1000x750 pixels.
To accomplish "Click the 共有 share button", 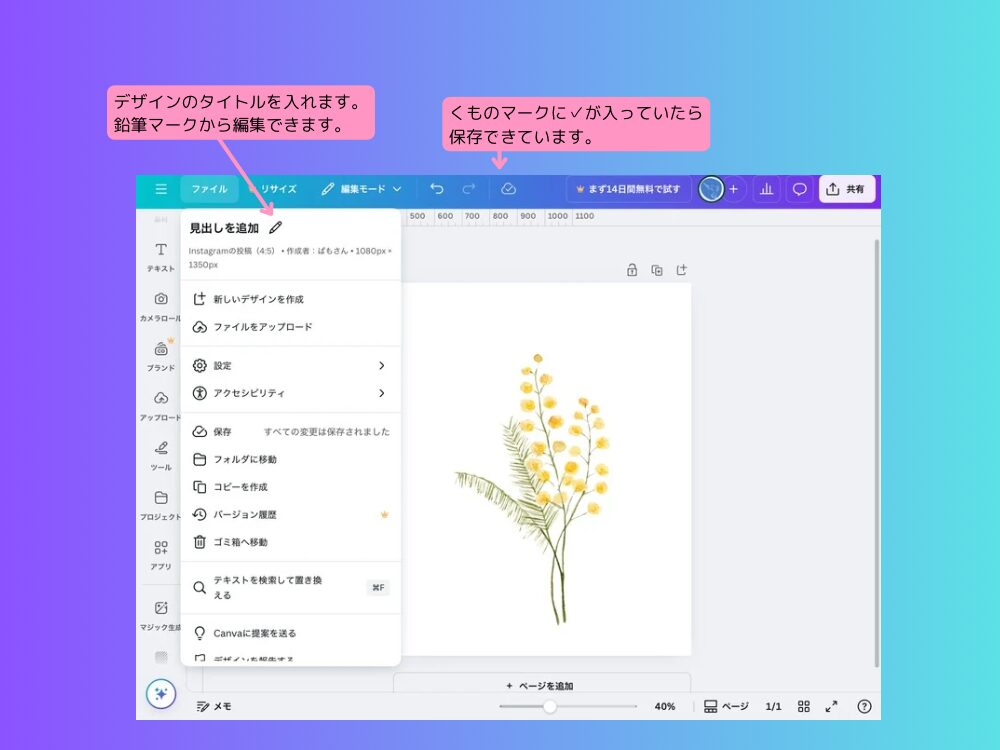I will (846, 189).
